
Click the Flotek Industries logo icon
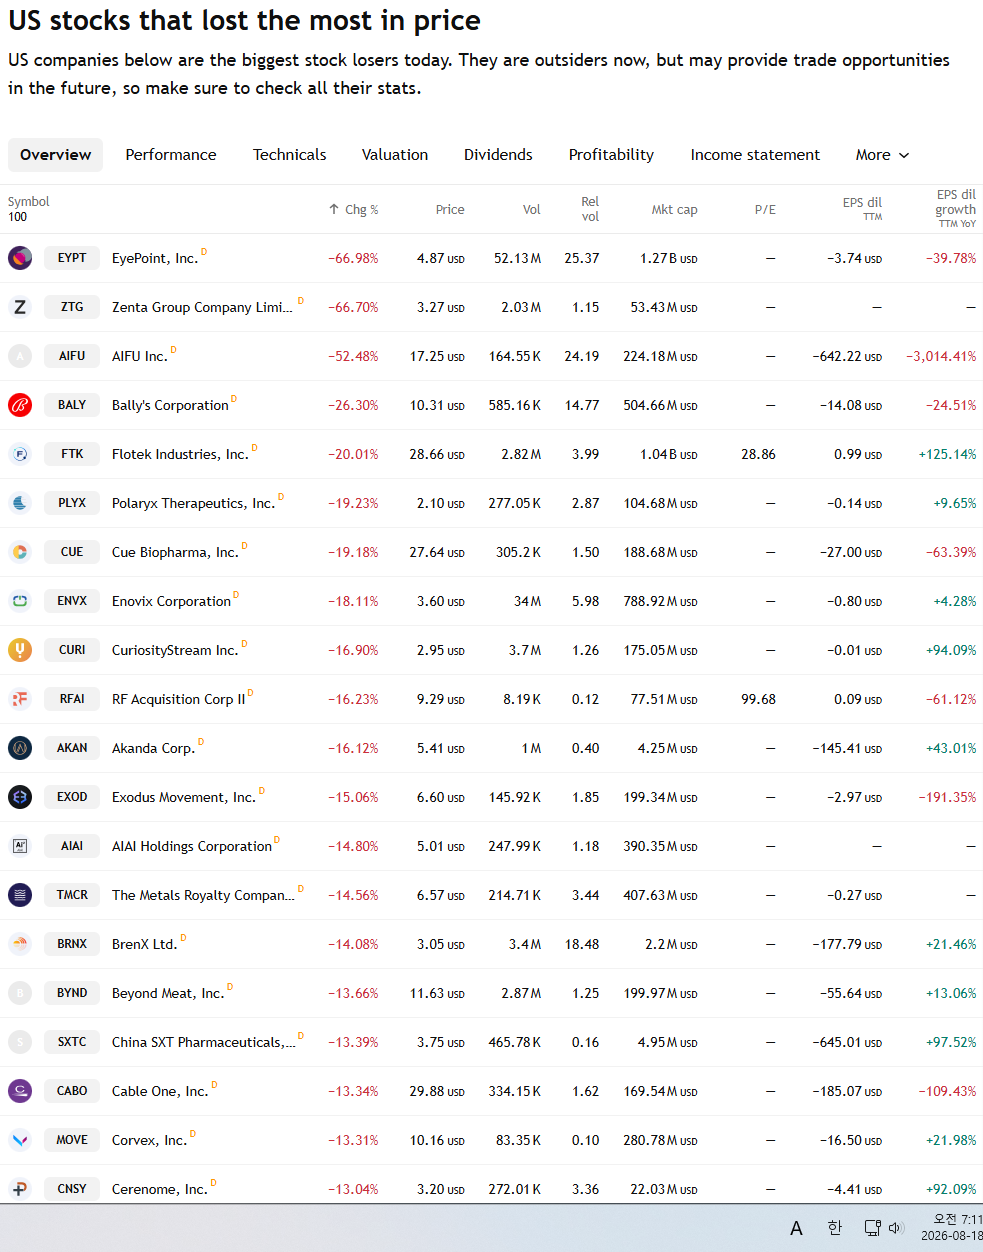point(20,454)
